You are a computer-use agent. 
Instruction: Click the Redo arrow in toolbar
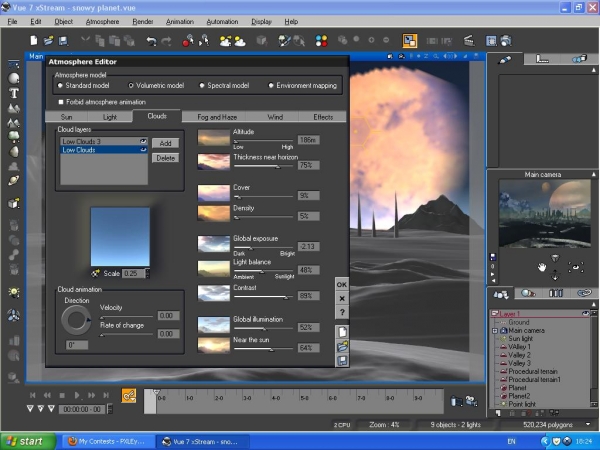tap(166, 41)
